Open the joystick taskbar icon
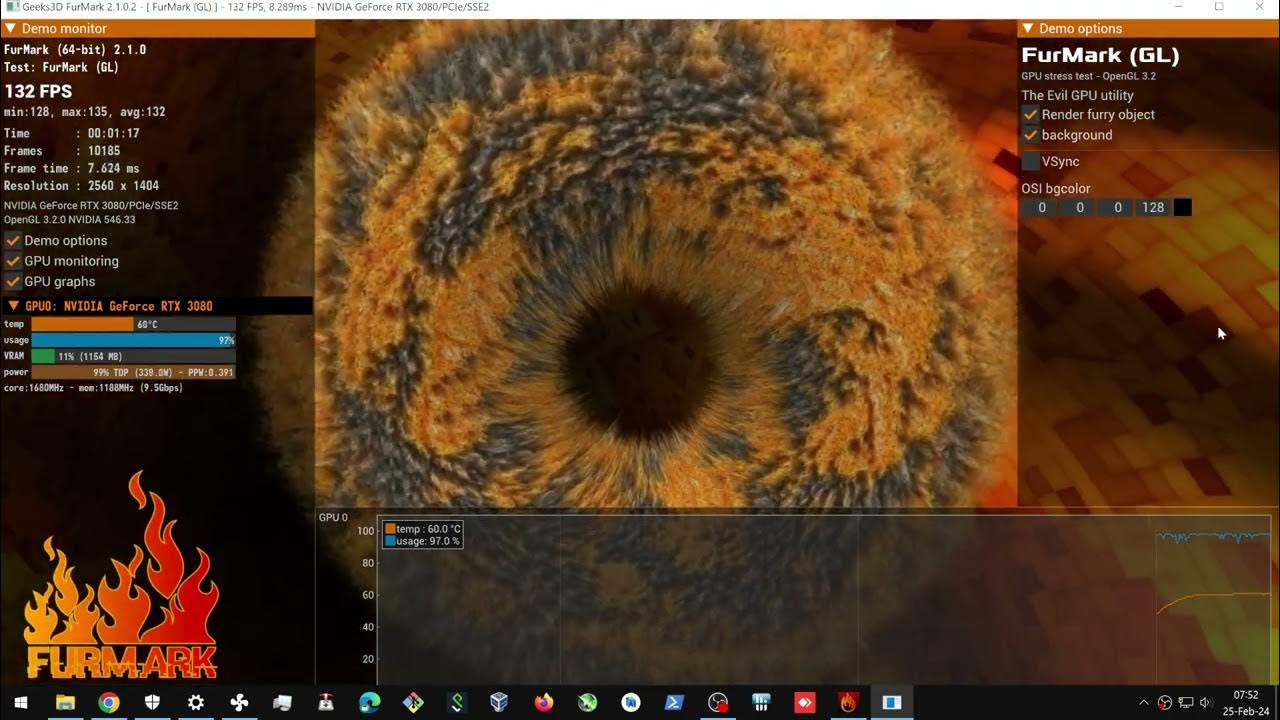 click(x=326, y=702)
